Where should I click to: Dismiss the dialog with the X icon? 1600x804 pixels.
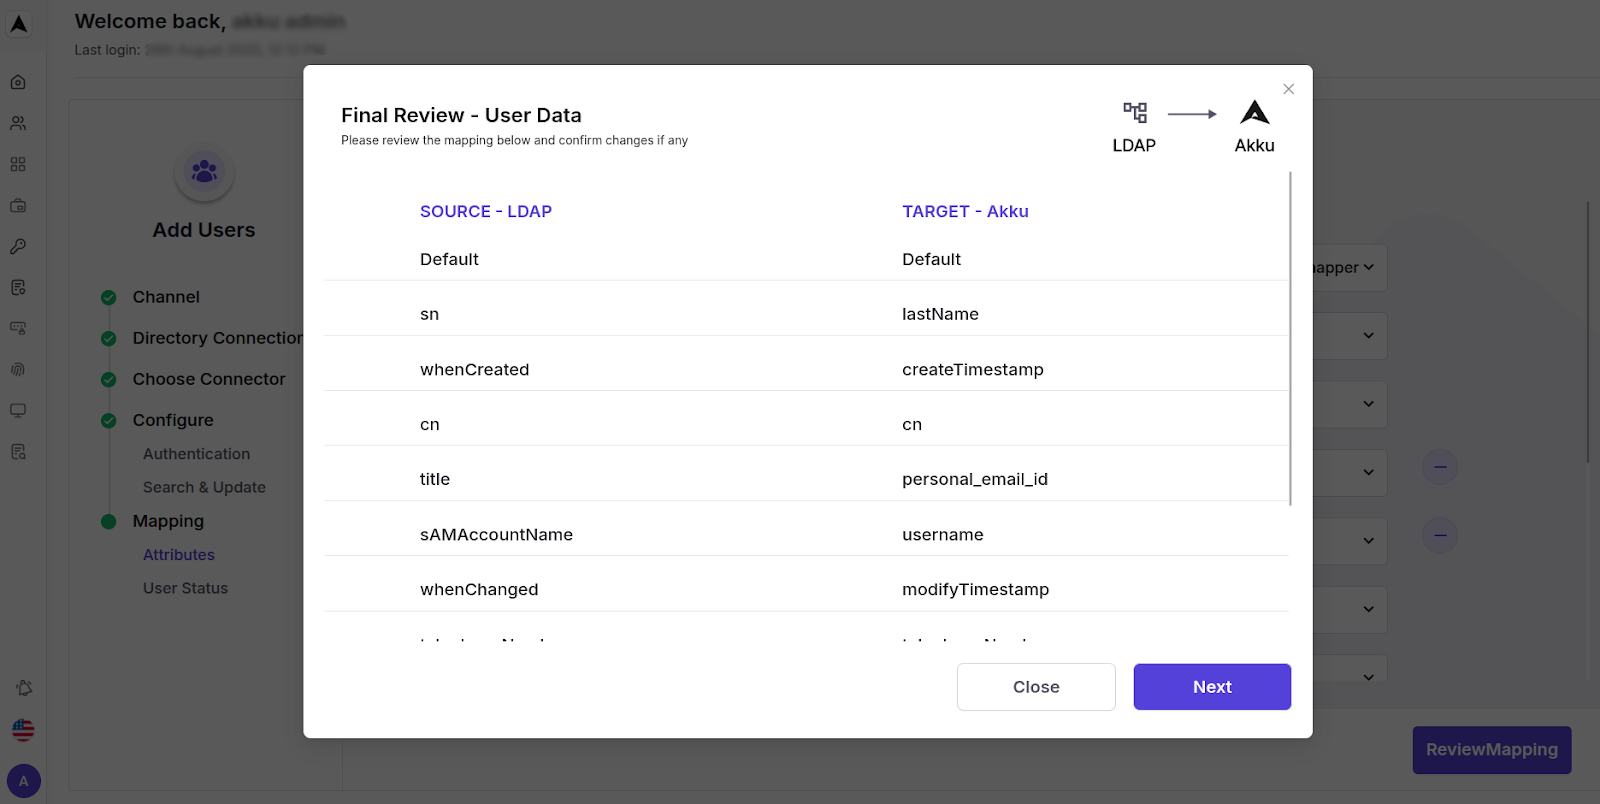pos(1289,89)
